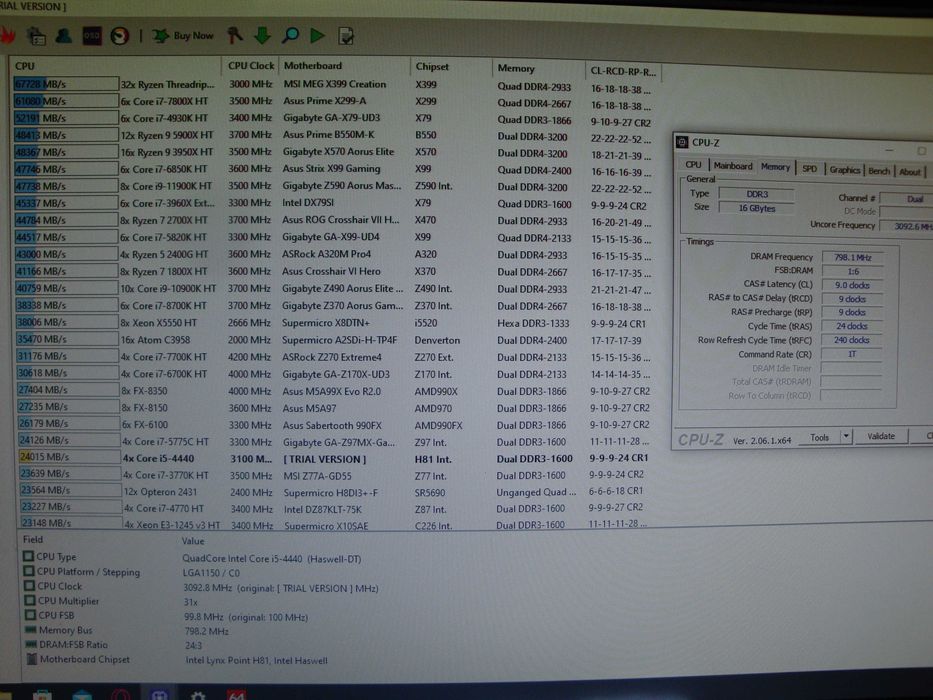Image resolution: width=933 pixels, height=700 pixels.
Task: Click the blue user icon in AIDA64 toolbar
Action: [x=64, y=36]
